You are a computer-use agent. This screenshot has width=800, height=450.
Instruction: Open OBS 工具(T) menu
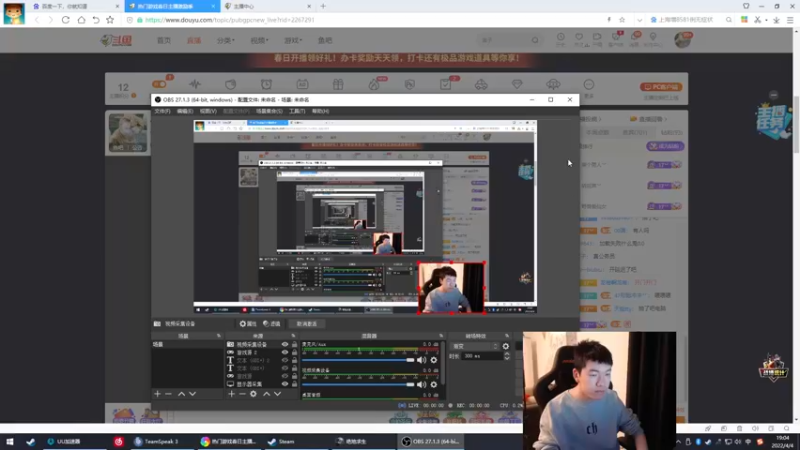(x=297, y=111)
